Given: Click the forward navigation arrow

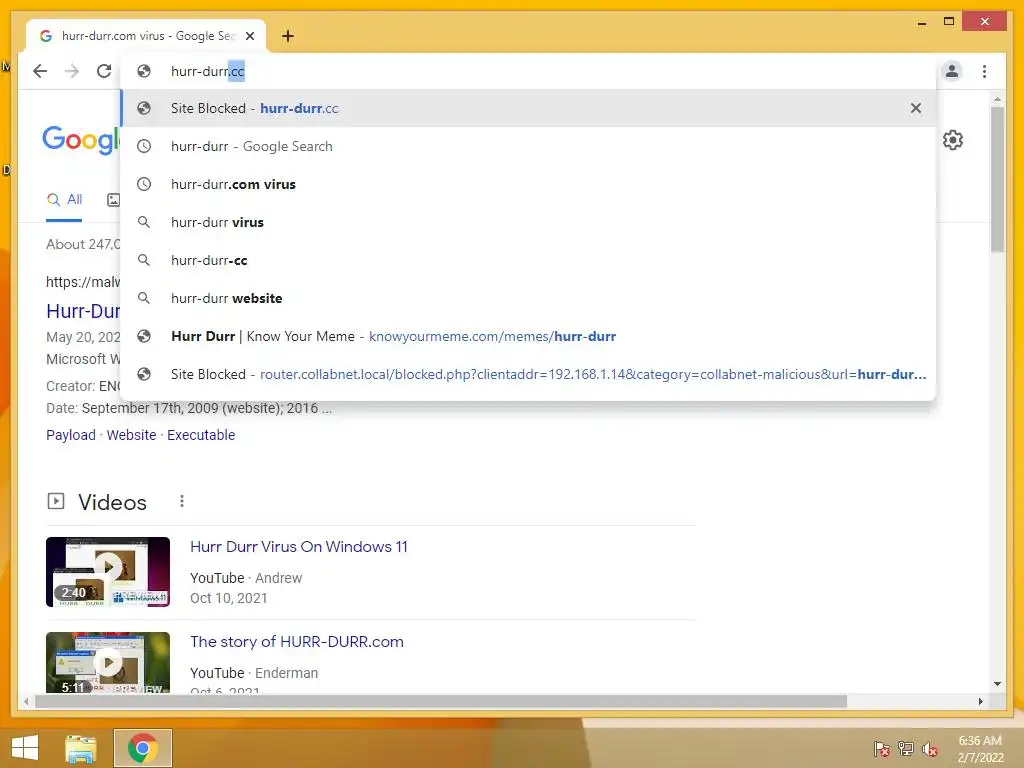Looking at the screenshot, I should (72, 71).
